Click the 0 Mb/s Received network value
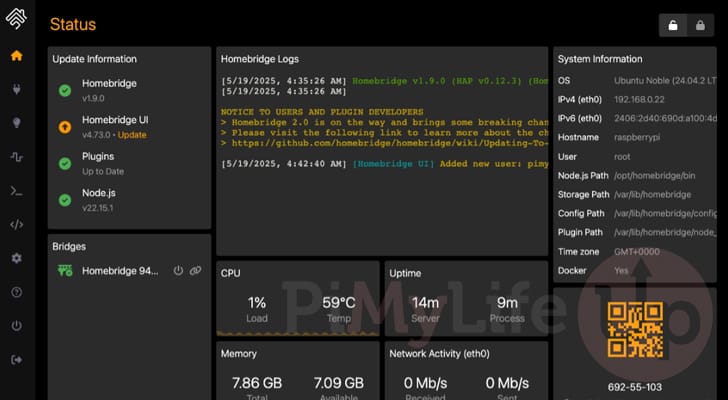728x400 pixels. (425, 383)
